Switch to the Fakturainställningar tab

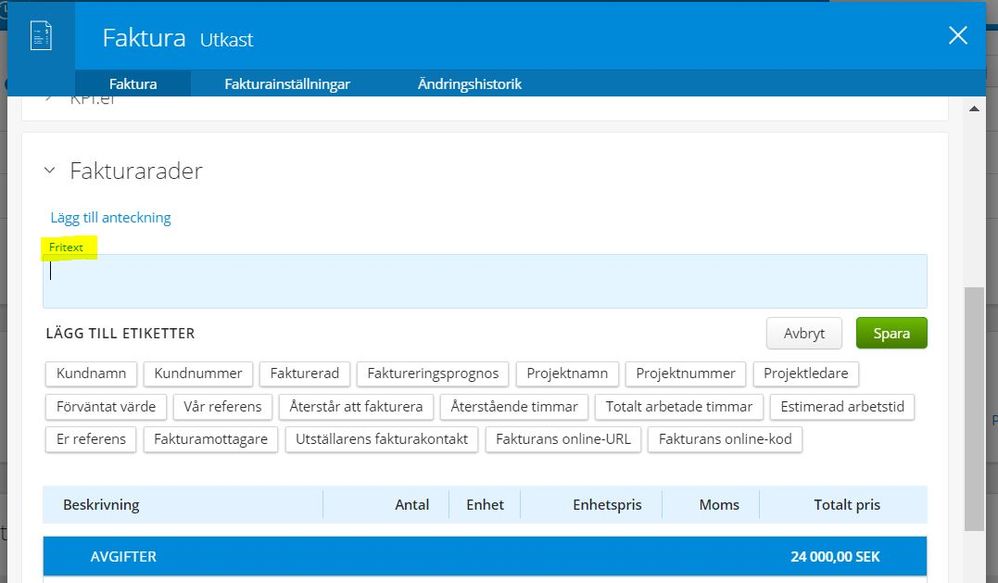click(x=287, y=84)
